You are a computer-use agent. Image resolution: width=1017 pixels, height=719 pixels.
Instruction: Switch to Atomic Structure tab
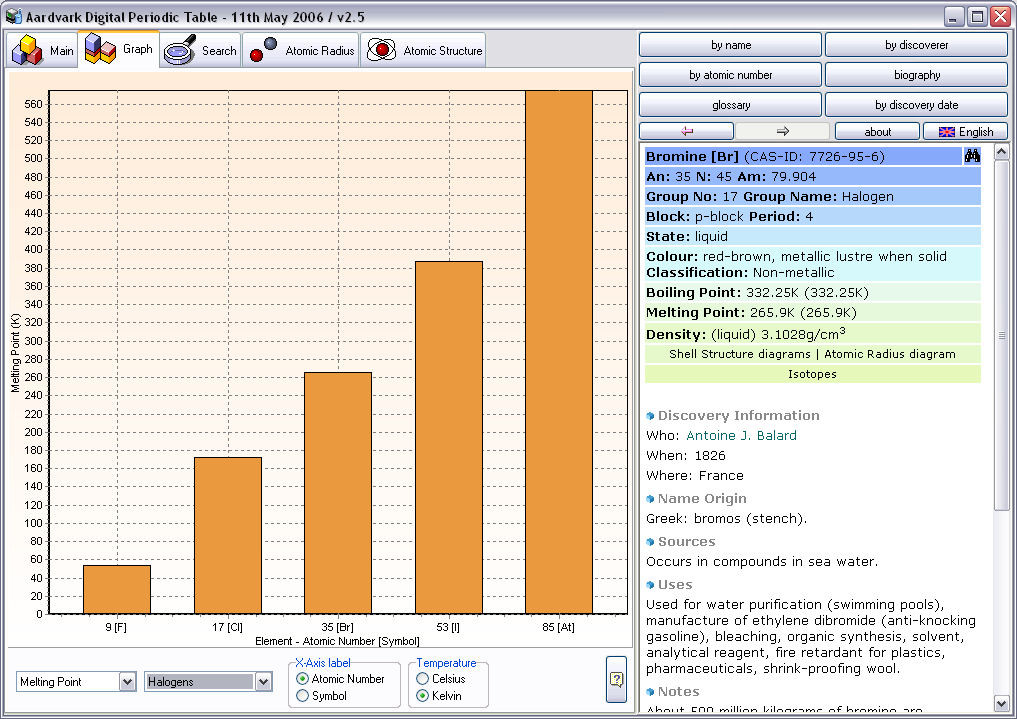pyautogui.click(x=423, y=50)
